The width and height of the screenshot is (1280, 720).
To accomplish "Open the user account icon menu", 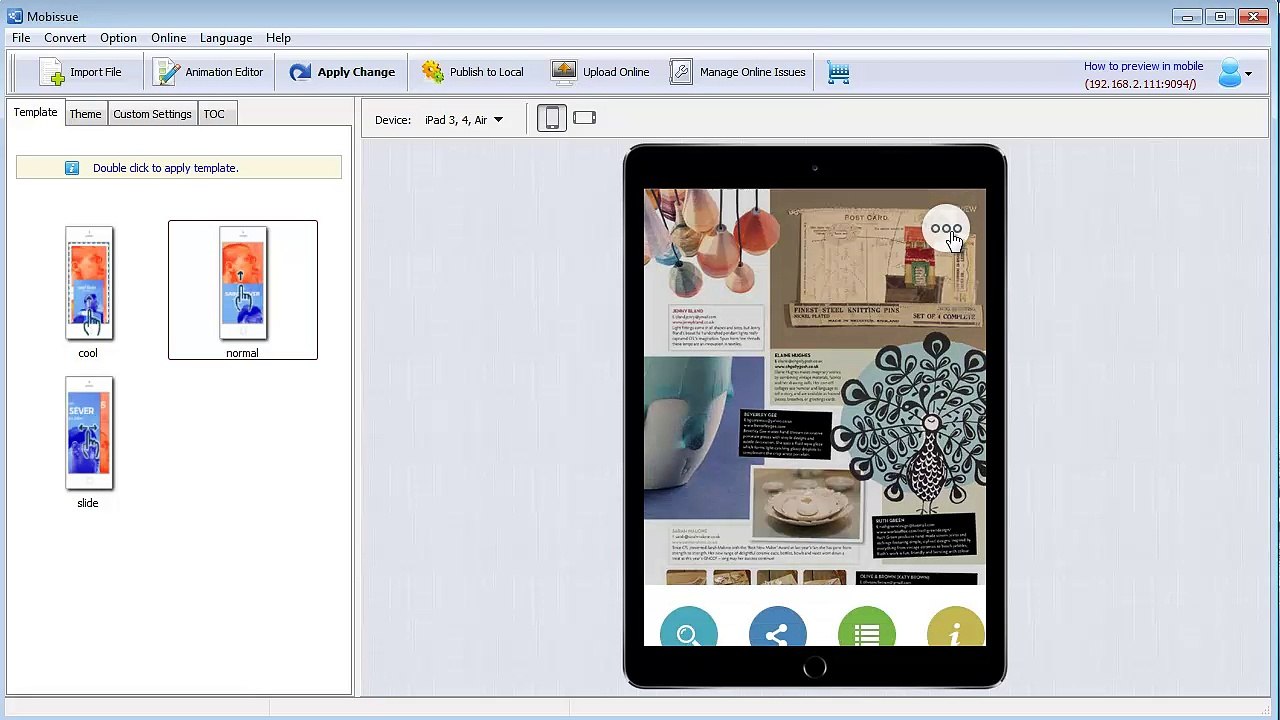I will click(1235, 73).
